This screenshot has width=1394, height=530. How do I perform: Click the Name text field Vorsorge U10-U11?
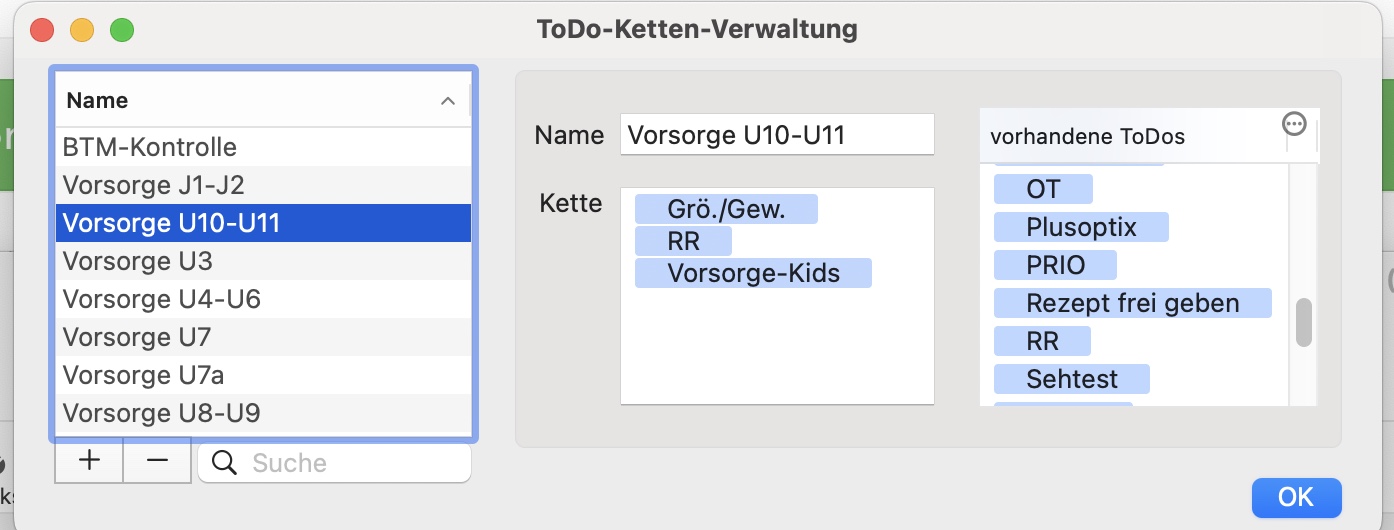coord(776,135)
